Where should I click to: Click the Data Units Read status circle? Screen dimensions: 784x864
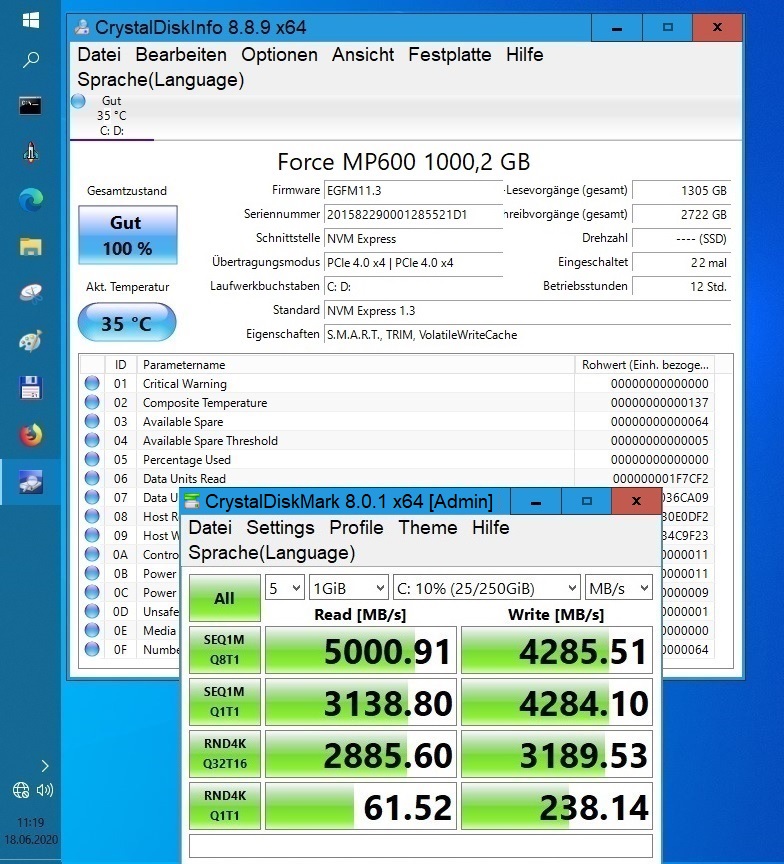[92, 478]
